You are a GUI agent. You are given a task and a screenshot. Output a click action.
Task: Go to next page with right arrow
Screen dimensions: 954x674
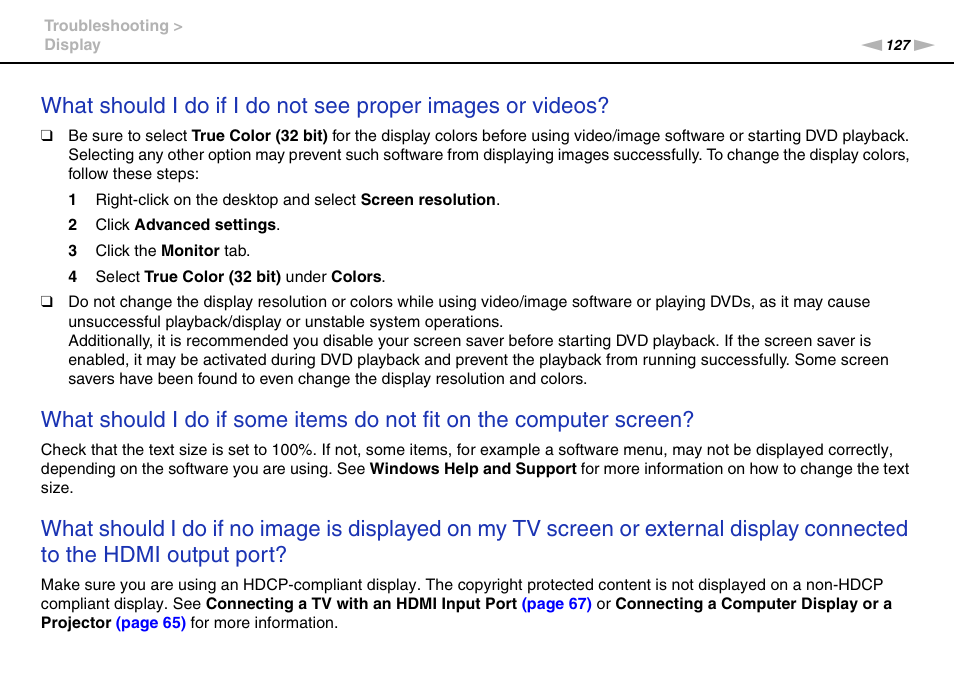click(x=924, y=45)
